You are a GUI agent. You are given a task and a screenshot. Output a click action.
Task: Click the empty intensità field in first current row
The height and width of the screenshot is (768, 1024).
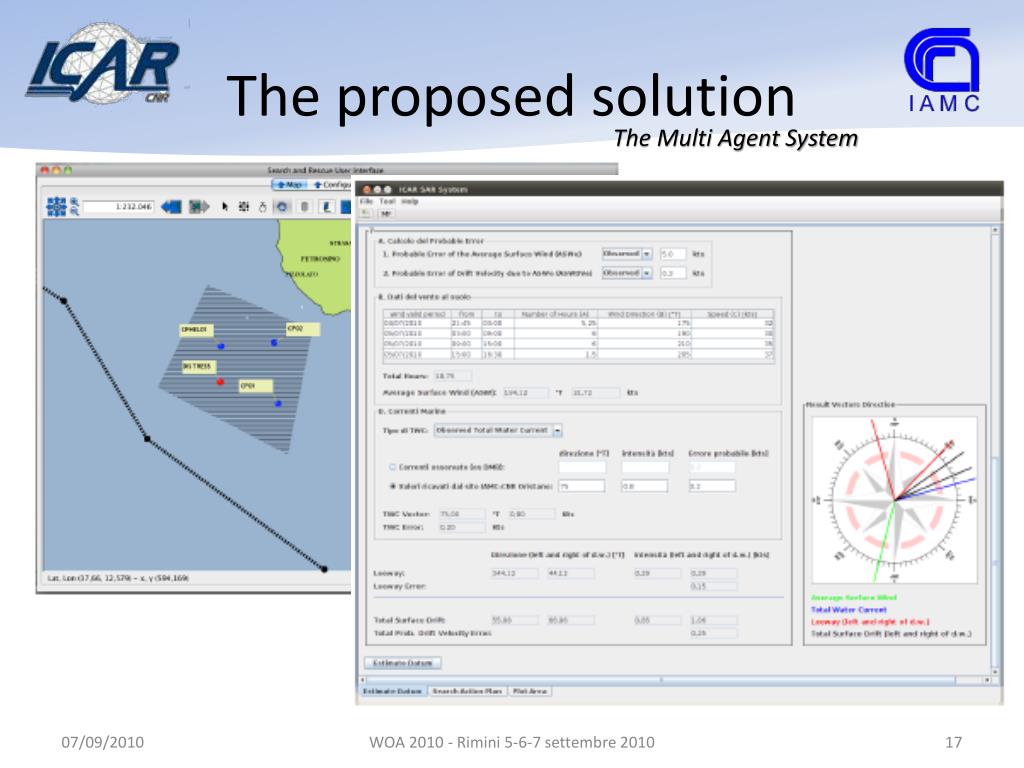click(x=645, y=467)
